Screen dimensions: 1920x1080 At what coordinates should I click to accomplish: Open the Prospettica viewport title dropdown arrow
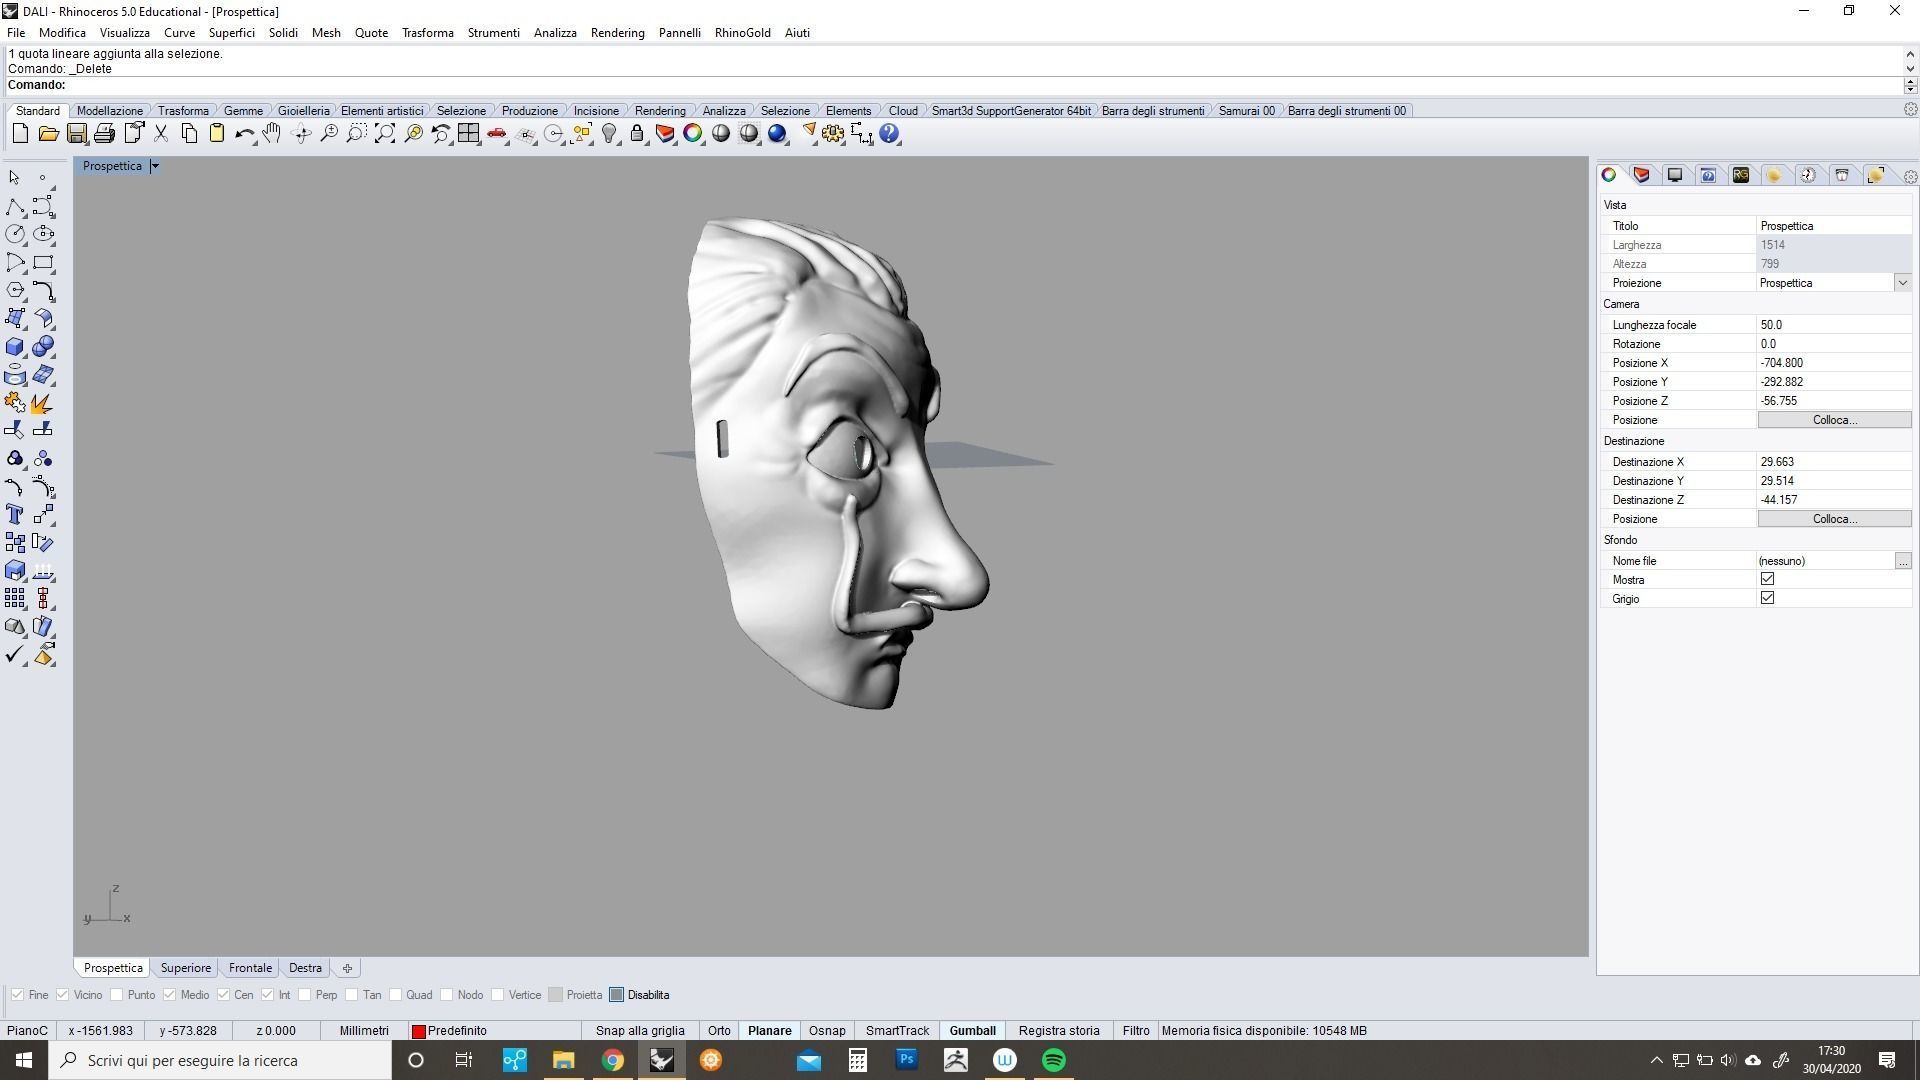[155, 166]
